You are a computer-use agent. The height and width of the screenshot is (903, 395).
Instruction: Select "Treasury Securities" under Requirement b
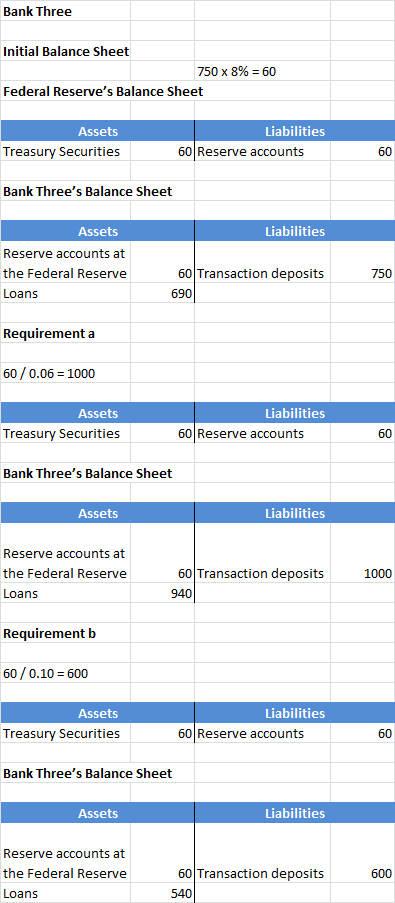pyautogui.click(x=65, y=733)
